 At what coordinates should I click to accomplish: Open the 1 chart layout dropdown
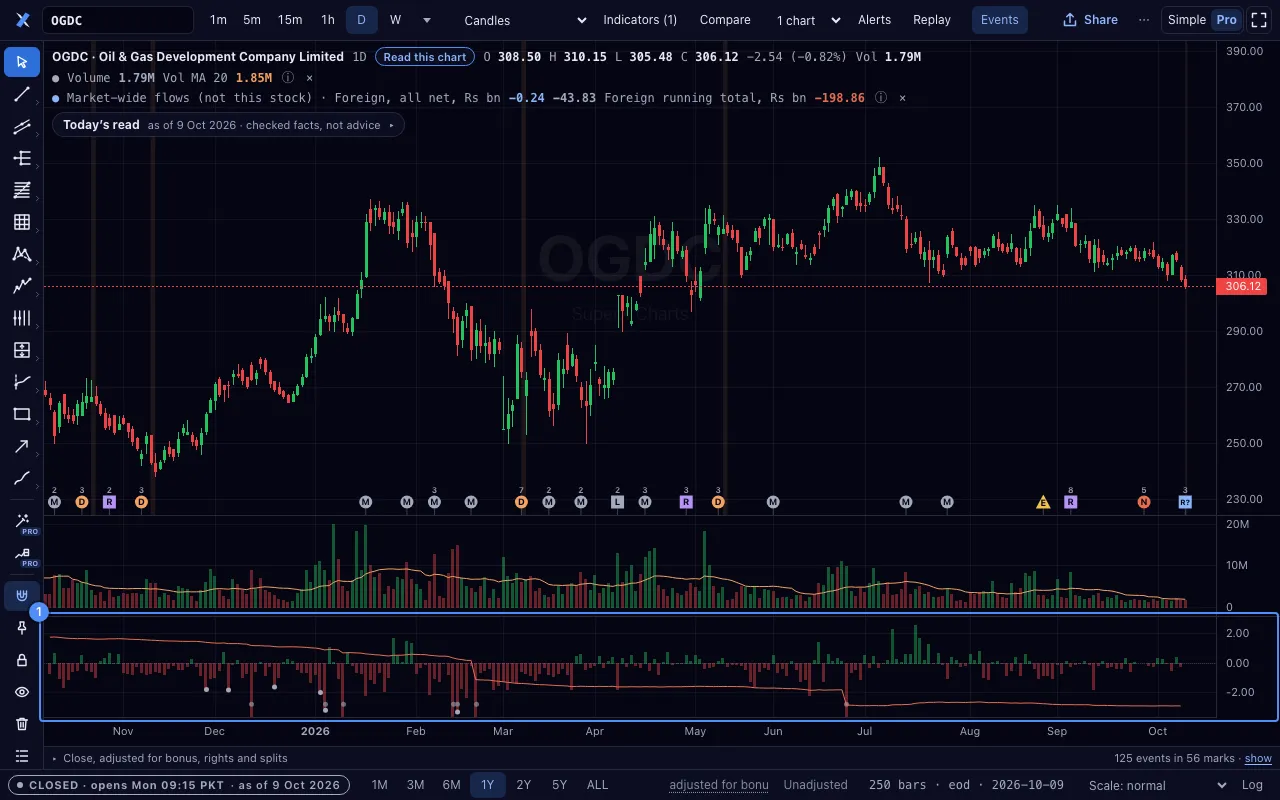pyautogui.click(x=808, y=20)
